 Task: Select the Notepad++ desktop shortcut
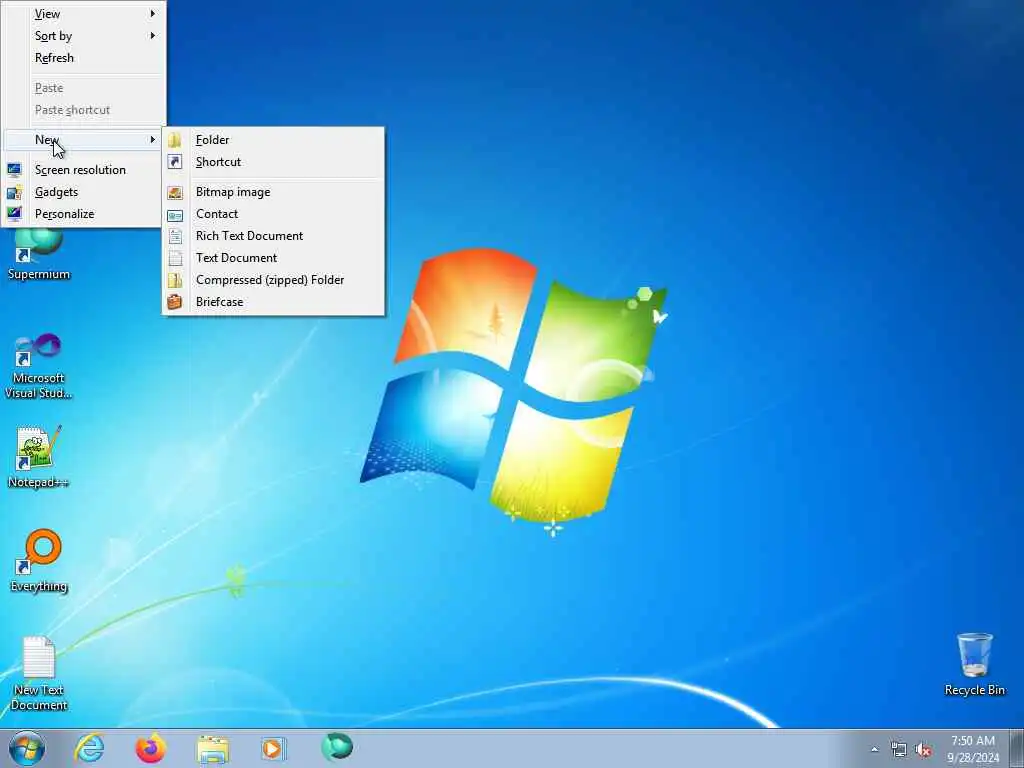tap(39, 456)
